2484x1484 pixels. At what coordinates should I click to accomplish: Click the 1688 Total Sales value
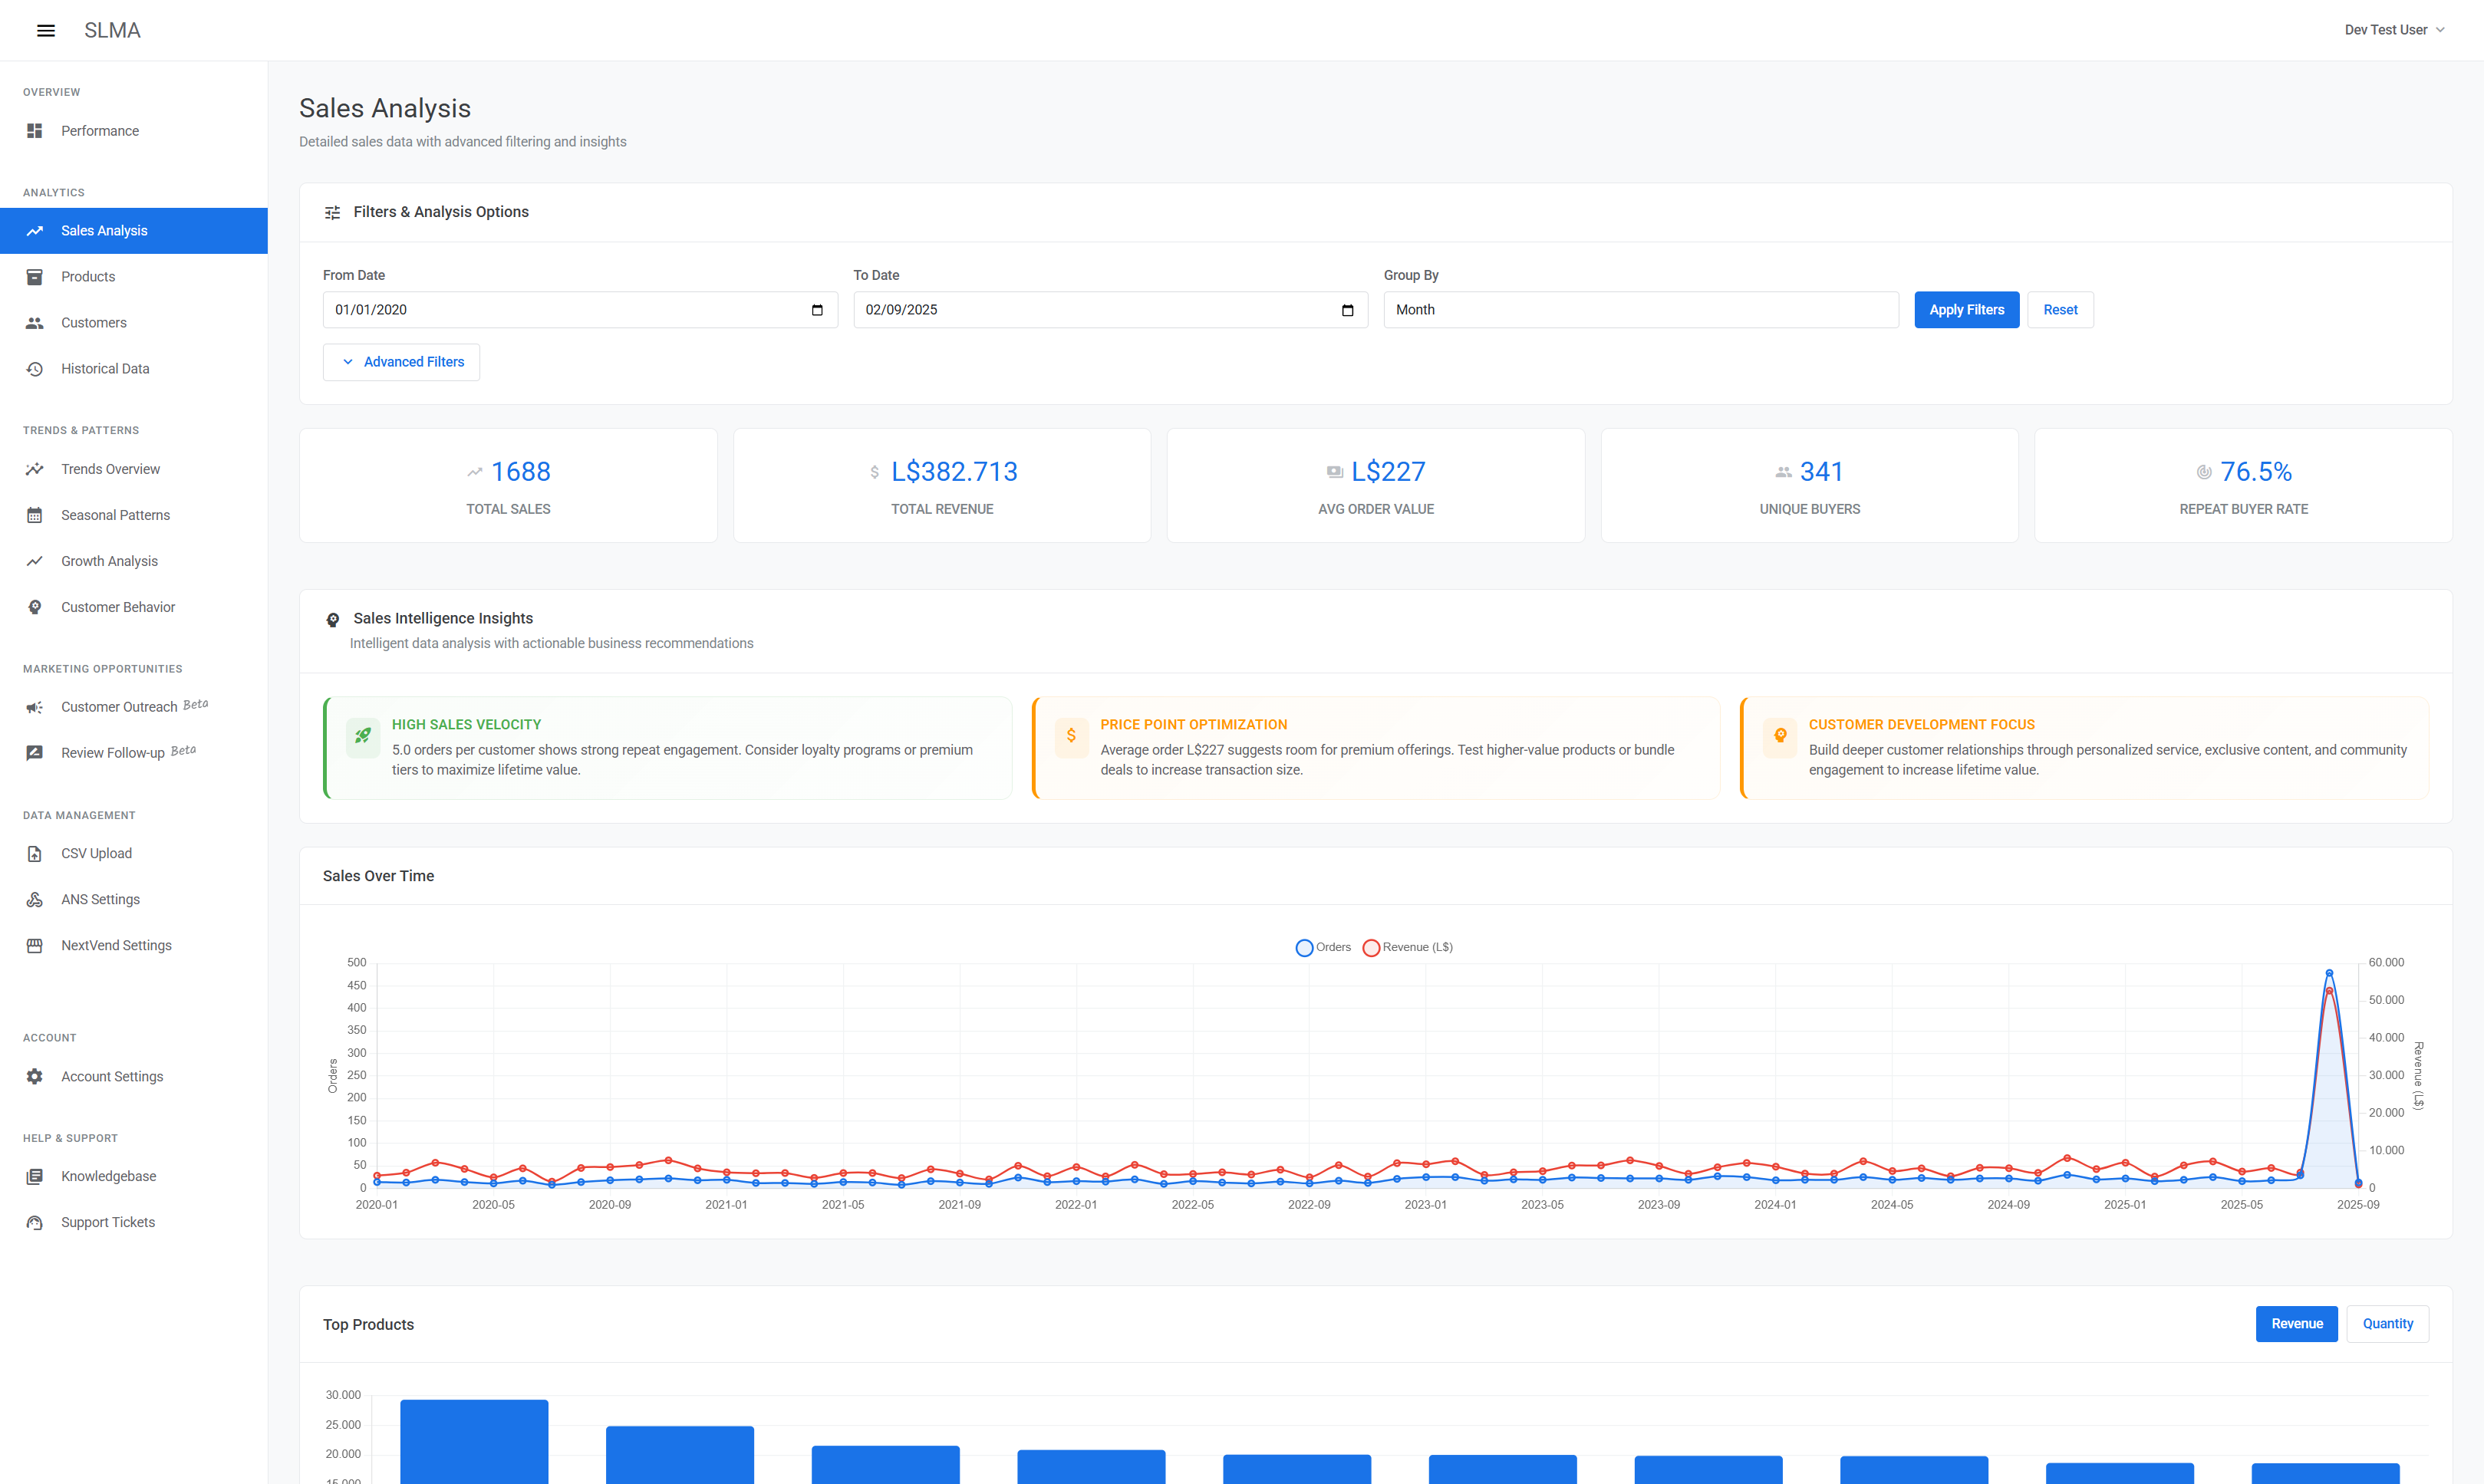[x=520, y=472]
